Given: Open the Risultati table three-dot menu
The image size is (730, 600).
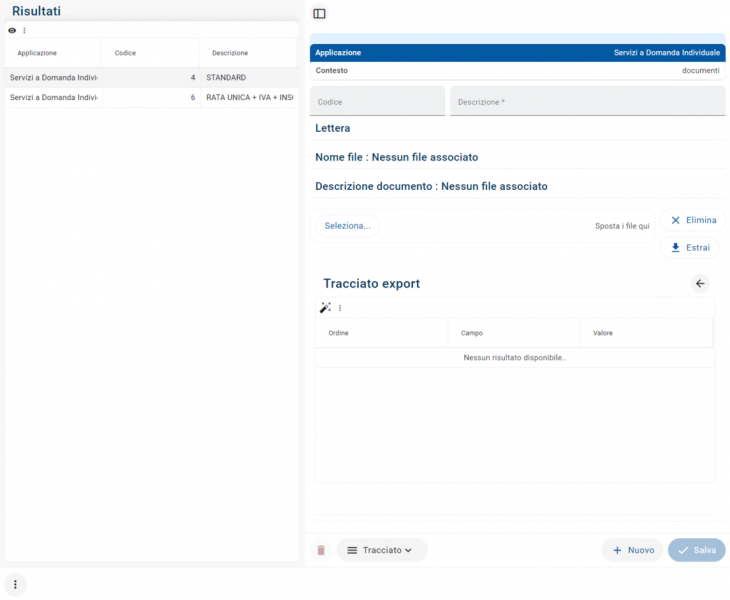Looking at the screenshot, I should pyautogui.click(x=25, y=31).
